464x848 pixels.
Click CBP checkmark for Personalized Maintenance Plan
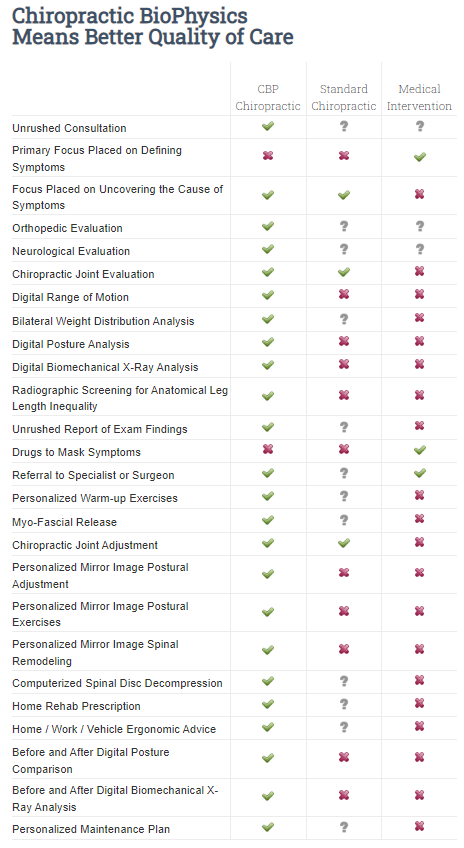[x=268, y=827]
